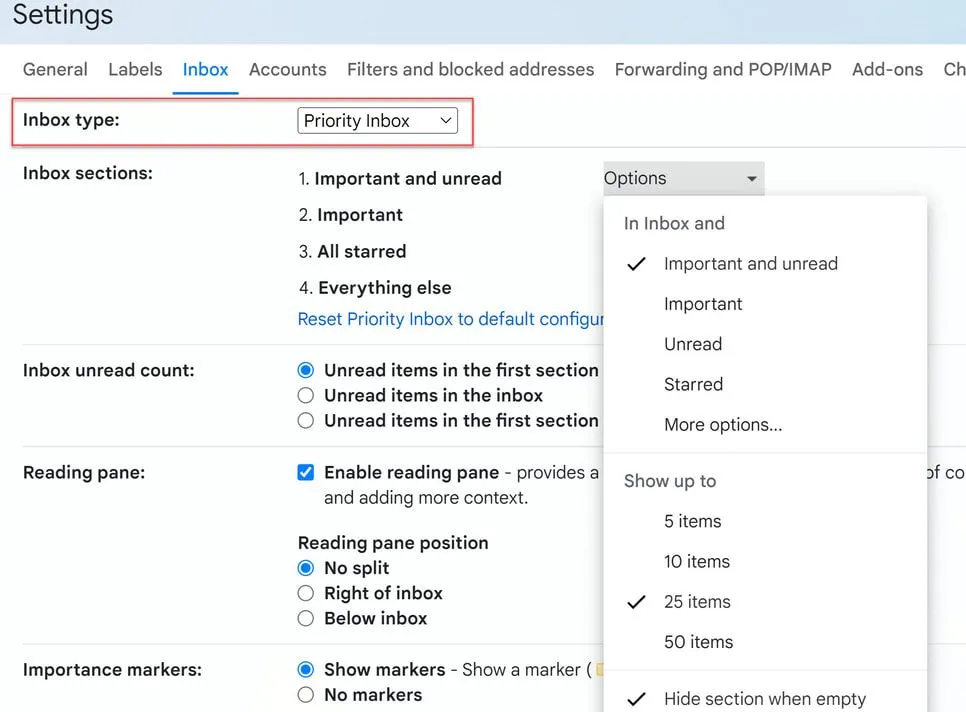The height and width of the screenshot is (712, 966).
Task: Open the Inbox type Priority Inbox dropdown
Action: [378, 120]
